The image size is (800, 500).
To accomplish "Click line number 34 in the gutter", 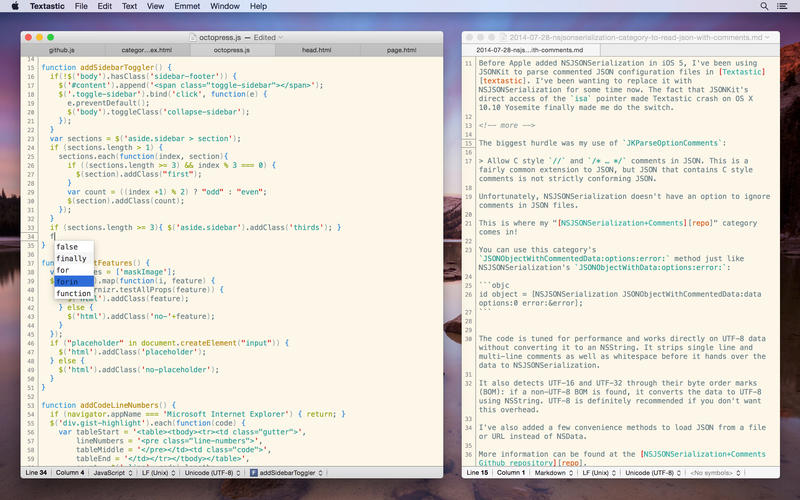I will (x=31, y=237).
